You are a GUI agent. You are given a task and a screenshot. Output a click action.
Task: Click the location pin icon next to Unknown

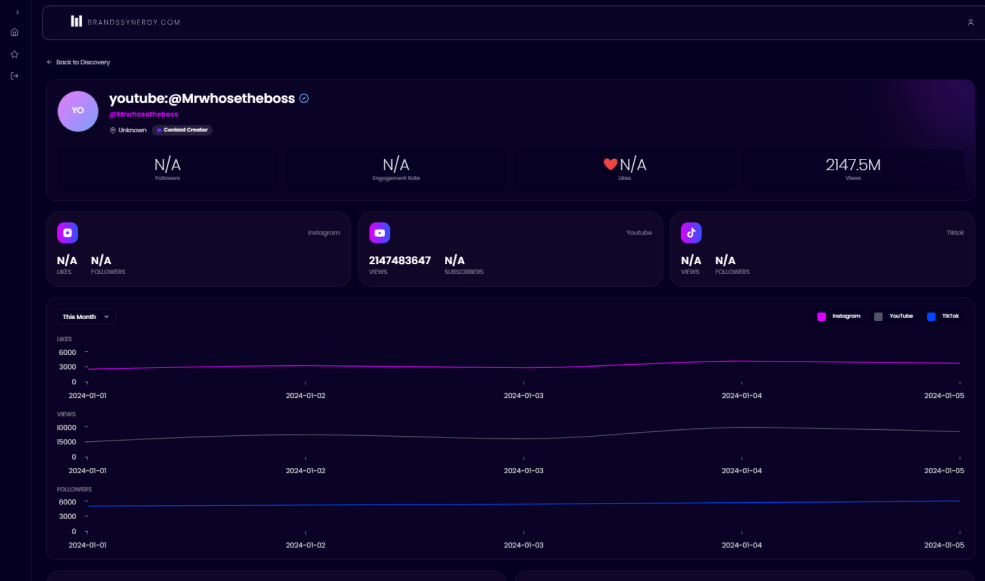[113, 131]
